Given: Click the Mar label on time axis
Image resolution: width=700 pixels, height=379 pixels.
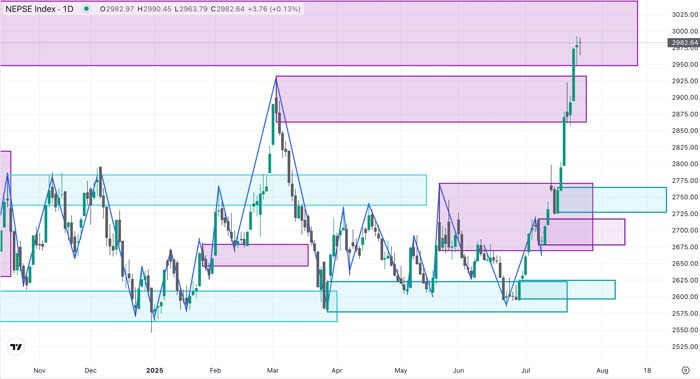Looking at the screenshot, I should point(273,371).
